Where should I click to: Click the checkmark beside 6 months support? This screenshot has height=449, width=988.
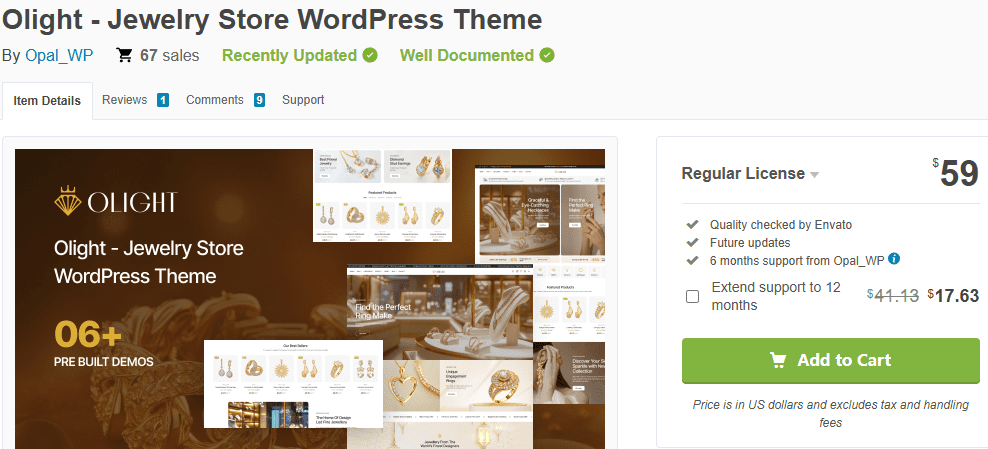click(x=692, y=260)
